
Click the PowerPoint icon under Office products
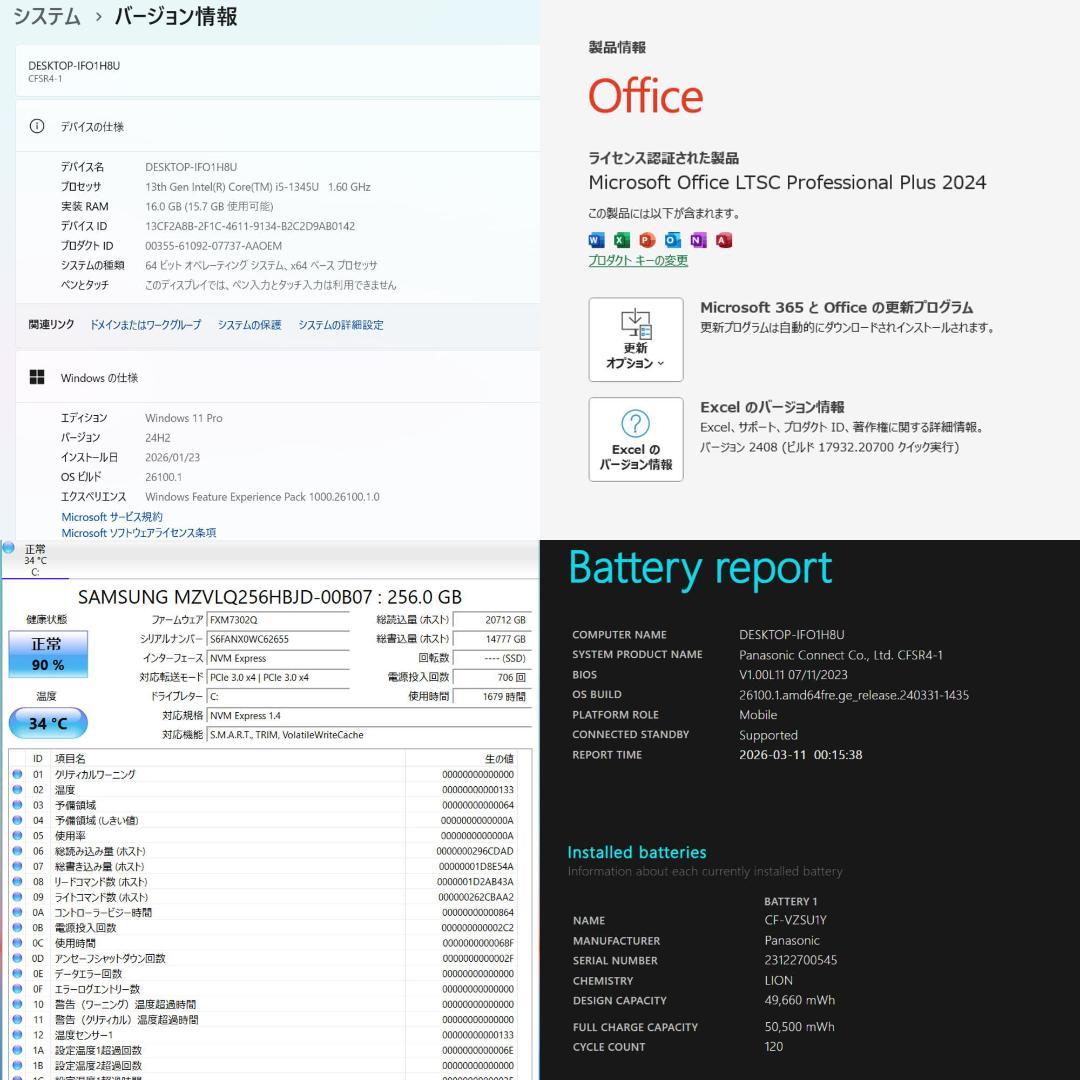pos(647,240)
